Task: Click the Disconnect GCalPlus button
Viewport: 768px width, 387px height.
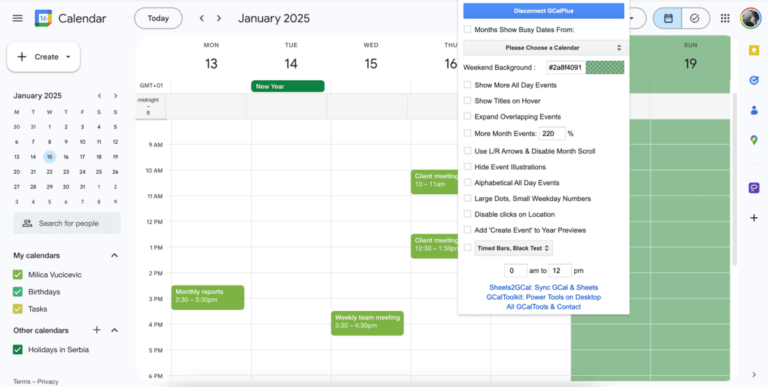Action: tap(544, 11)
